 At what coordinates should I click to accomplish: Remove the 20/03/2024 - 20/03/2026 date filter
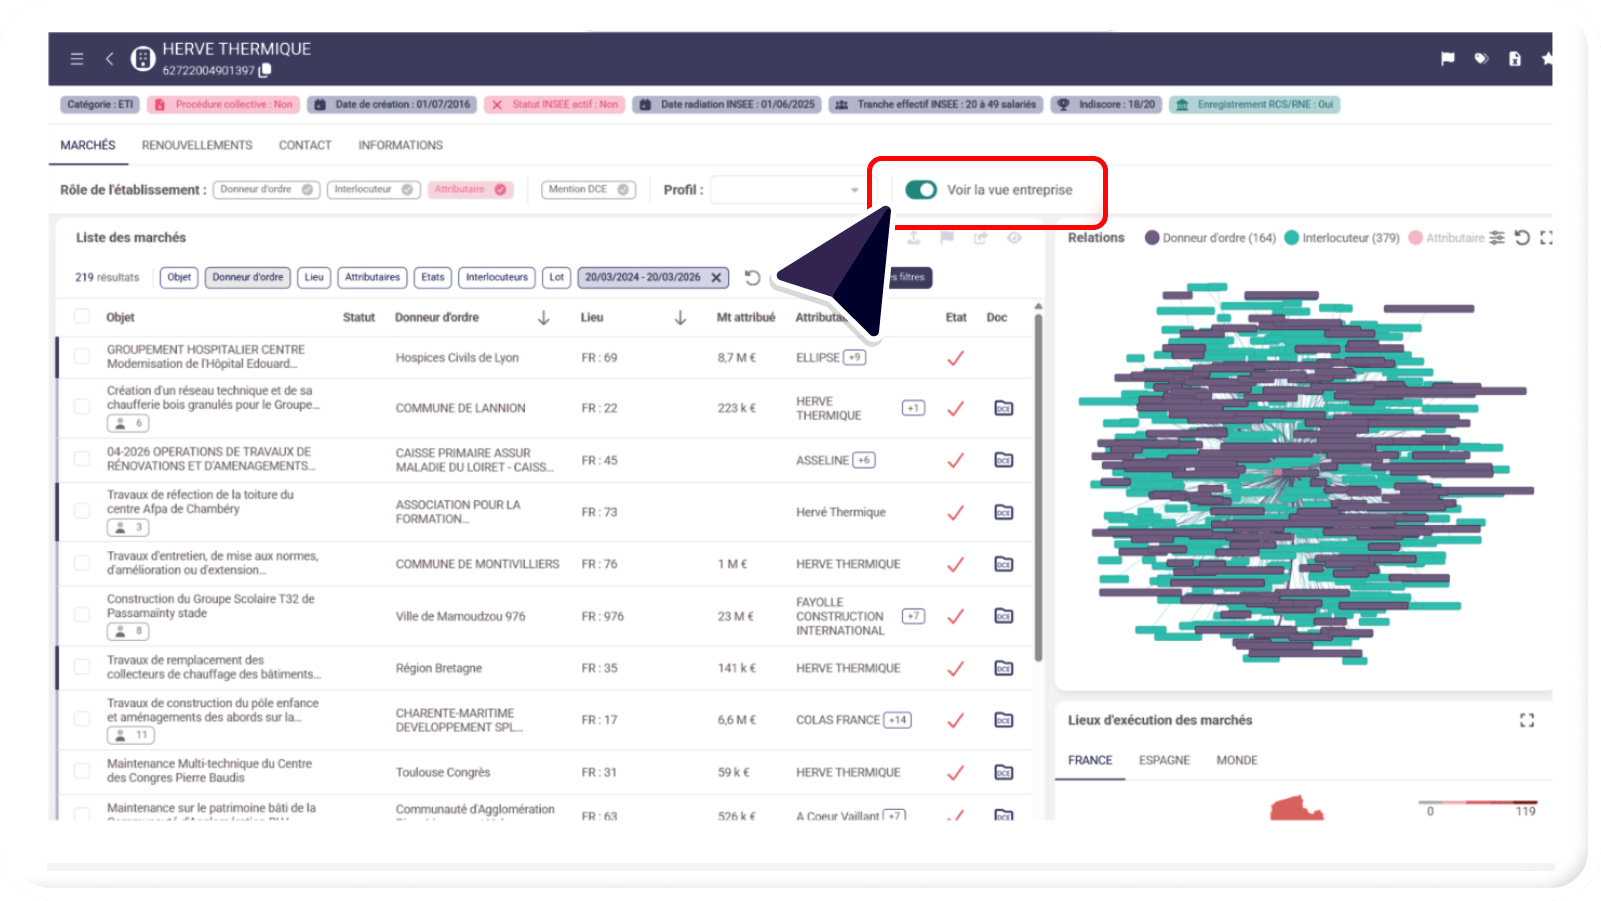click(x=716, y=278)
